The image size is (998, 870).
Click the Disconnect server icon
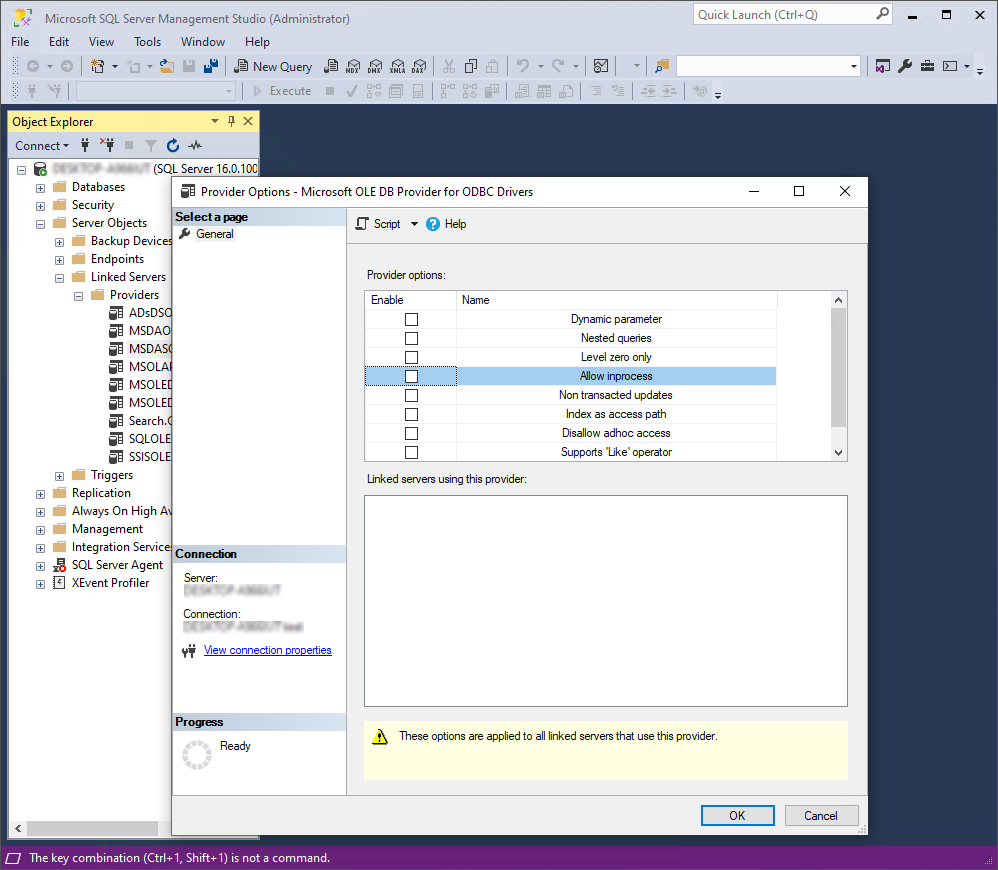point(107,145)
